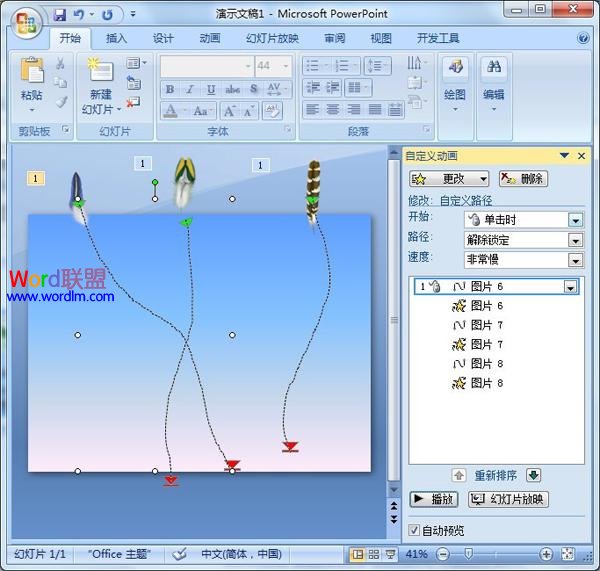Switch to slide show view in status bar
Image resolution: width=600 pixels, height=571 pixels.
391,554
